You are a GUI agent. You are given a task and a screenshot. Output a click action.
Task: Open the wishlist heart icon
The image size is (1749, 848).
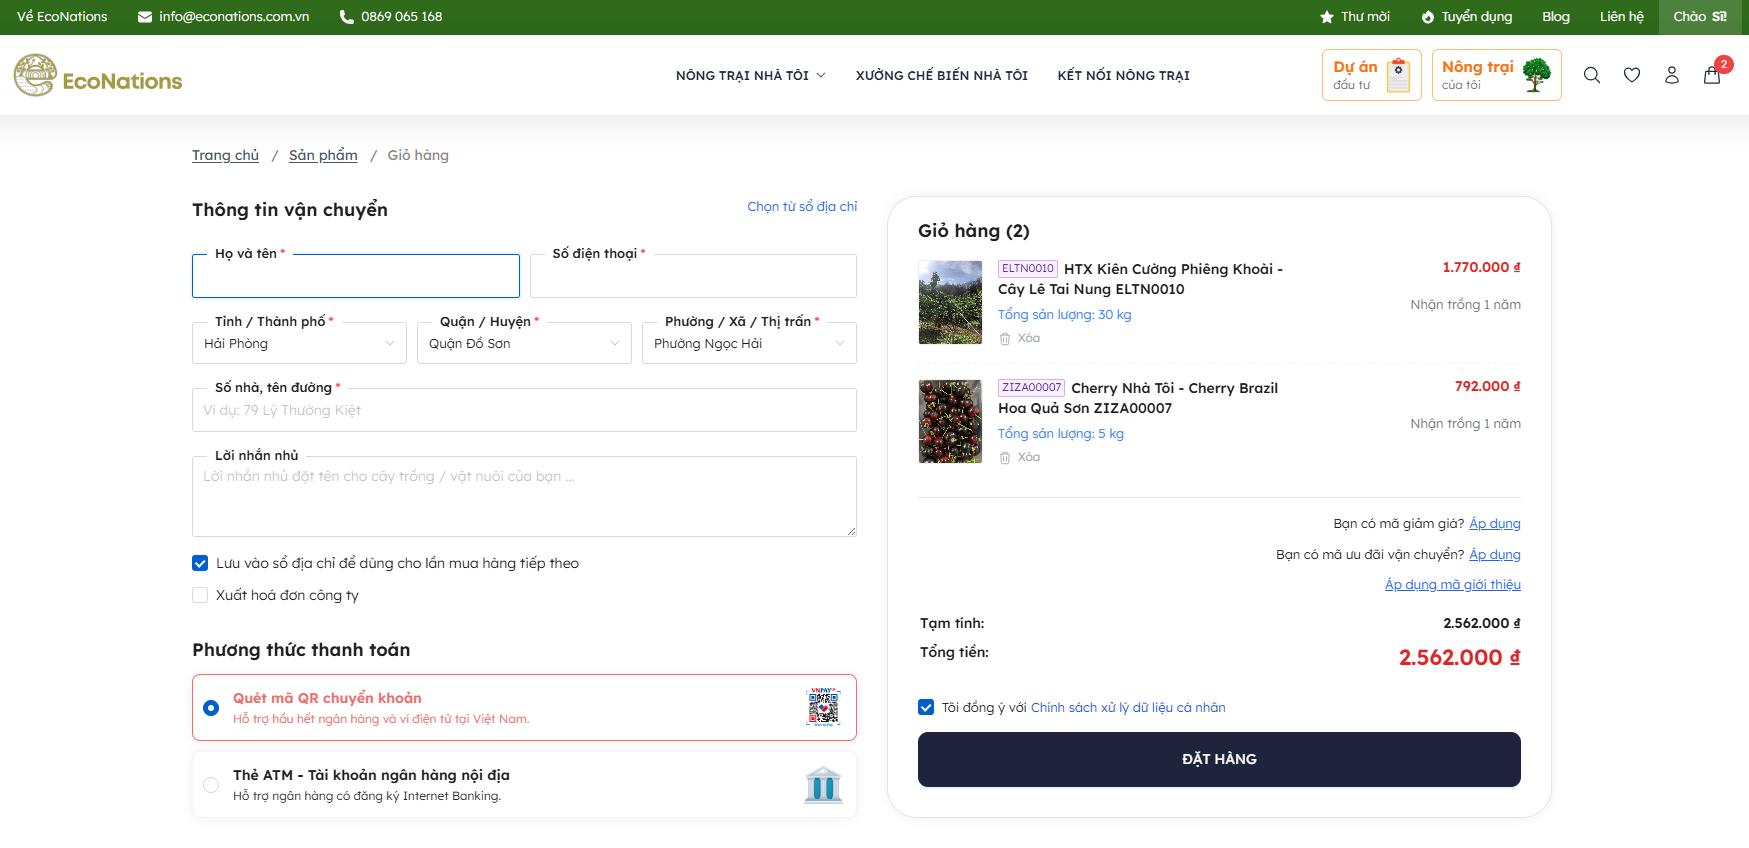pyautogui.click(x=1632, y=75)
